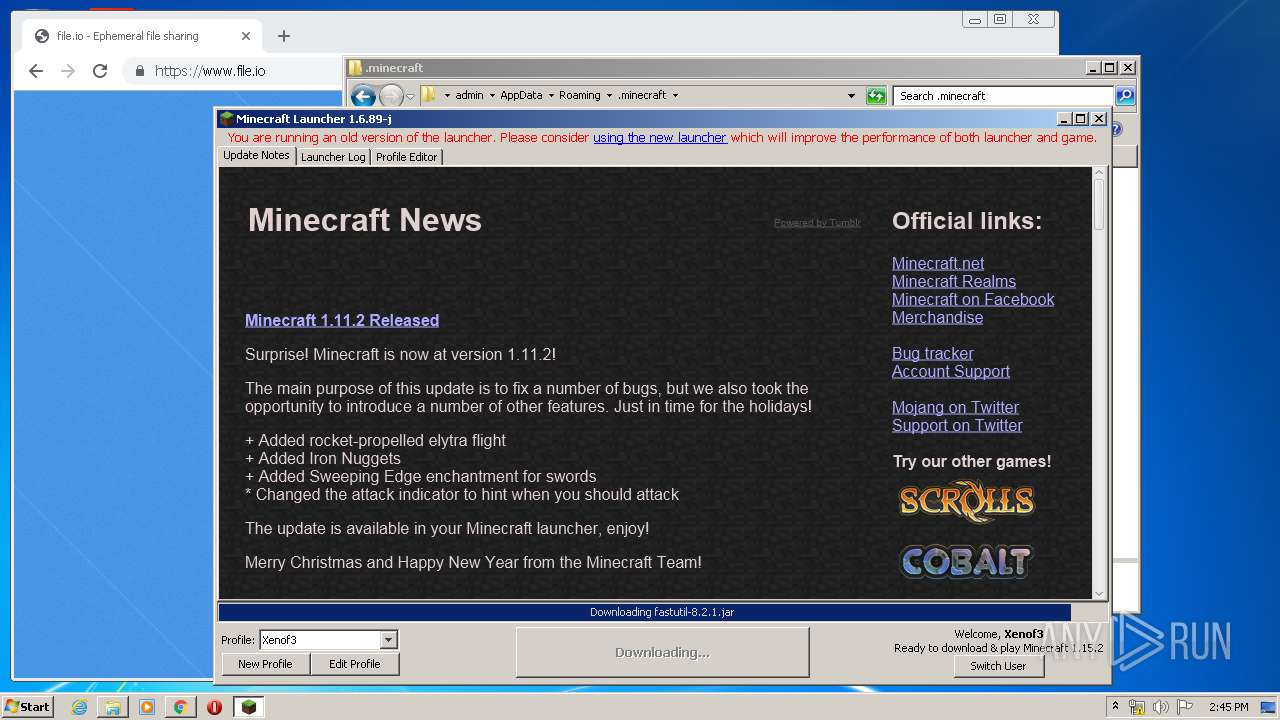
Task: Click the volume speaker tray icon
Action: [x=1161, y=707]
